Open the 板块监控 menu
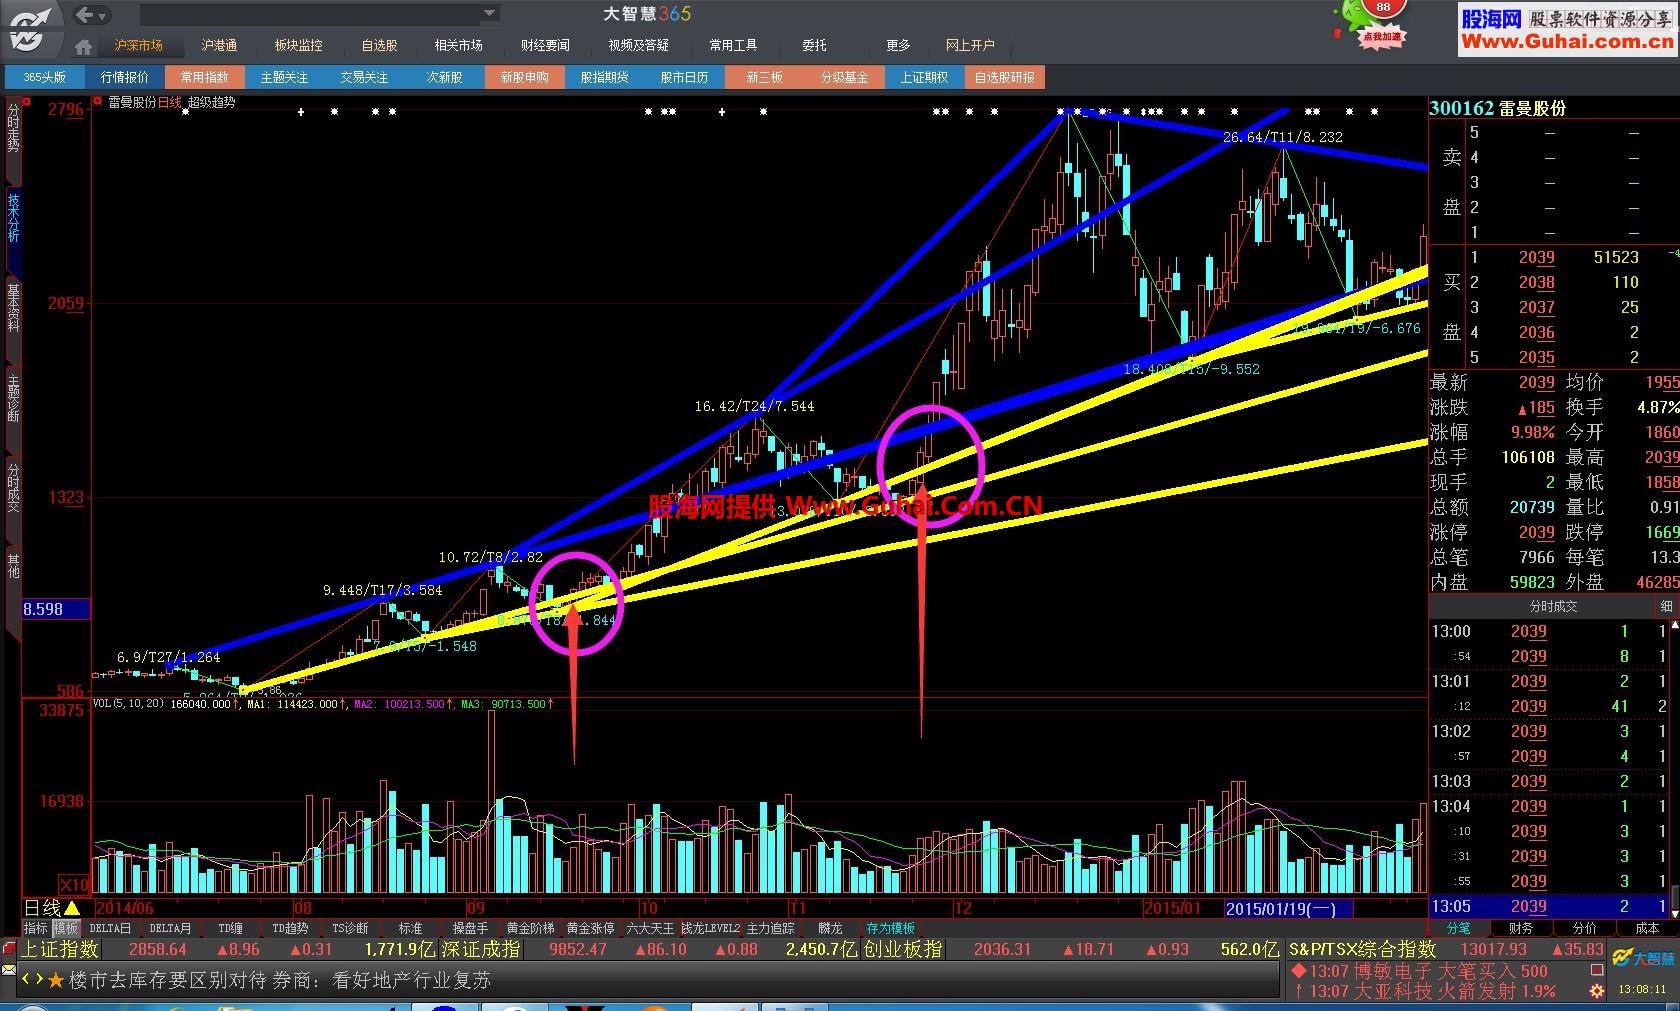The height and width of the screenshot is (1011, 1680). click(x=298, y=45)
